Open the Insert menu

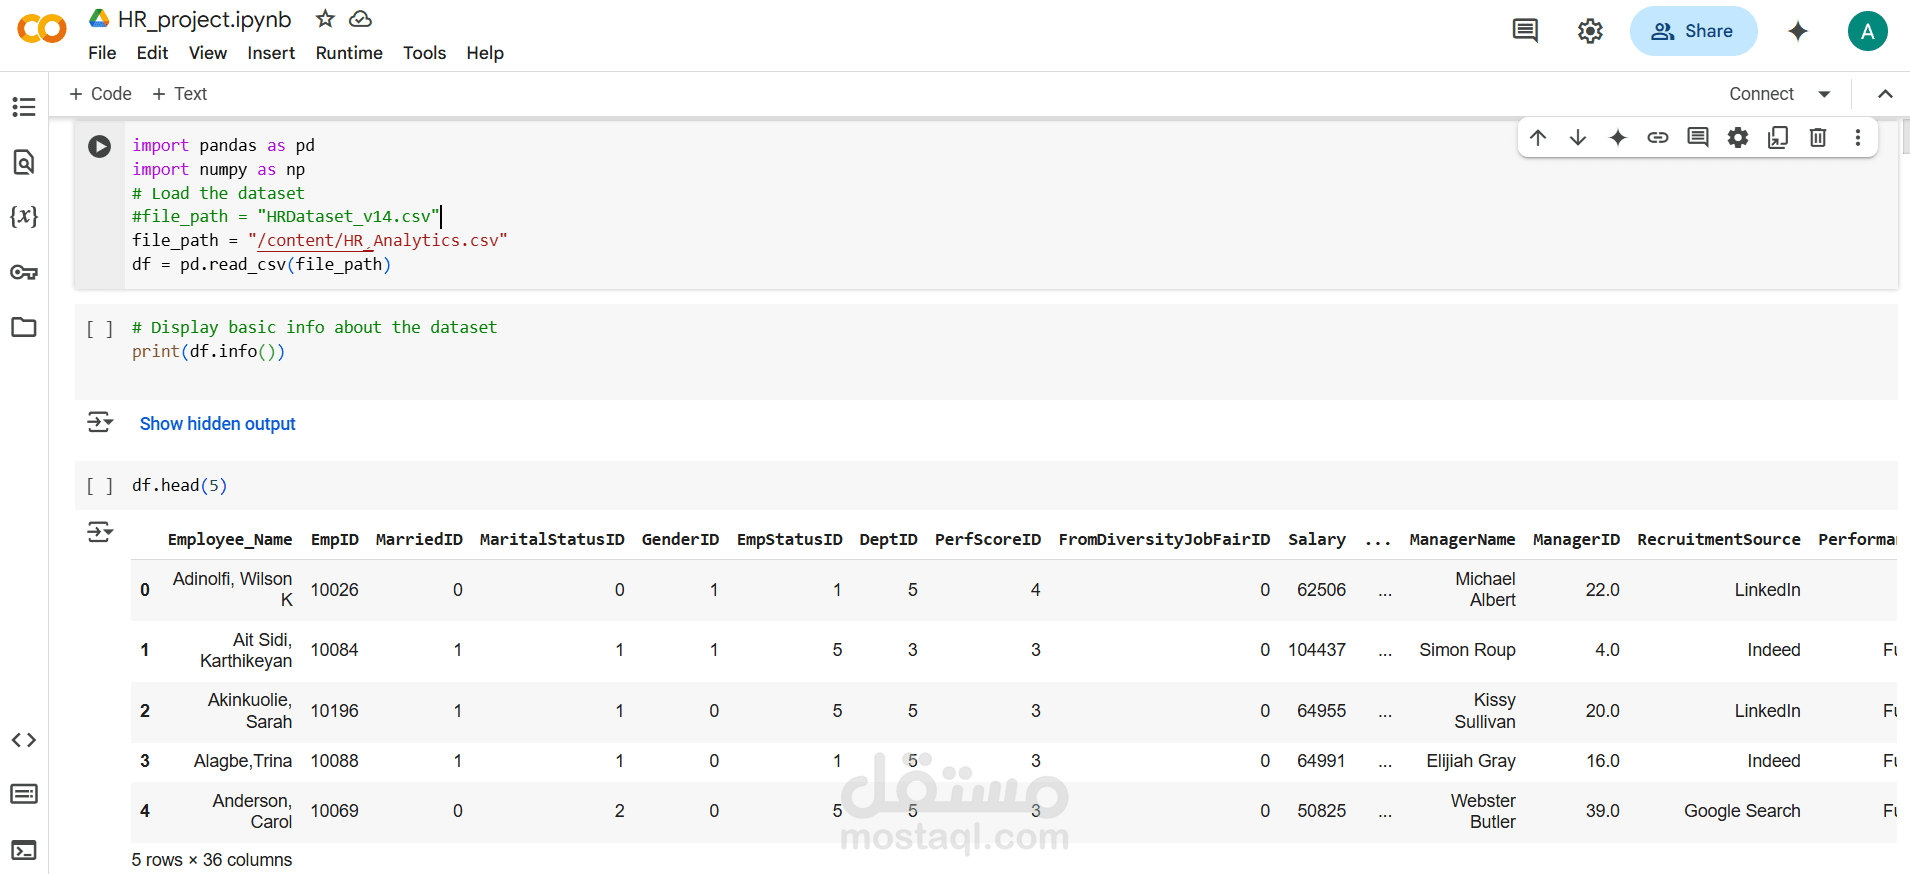tap(271, 53)
